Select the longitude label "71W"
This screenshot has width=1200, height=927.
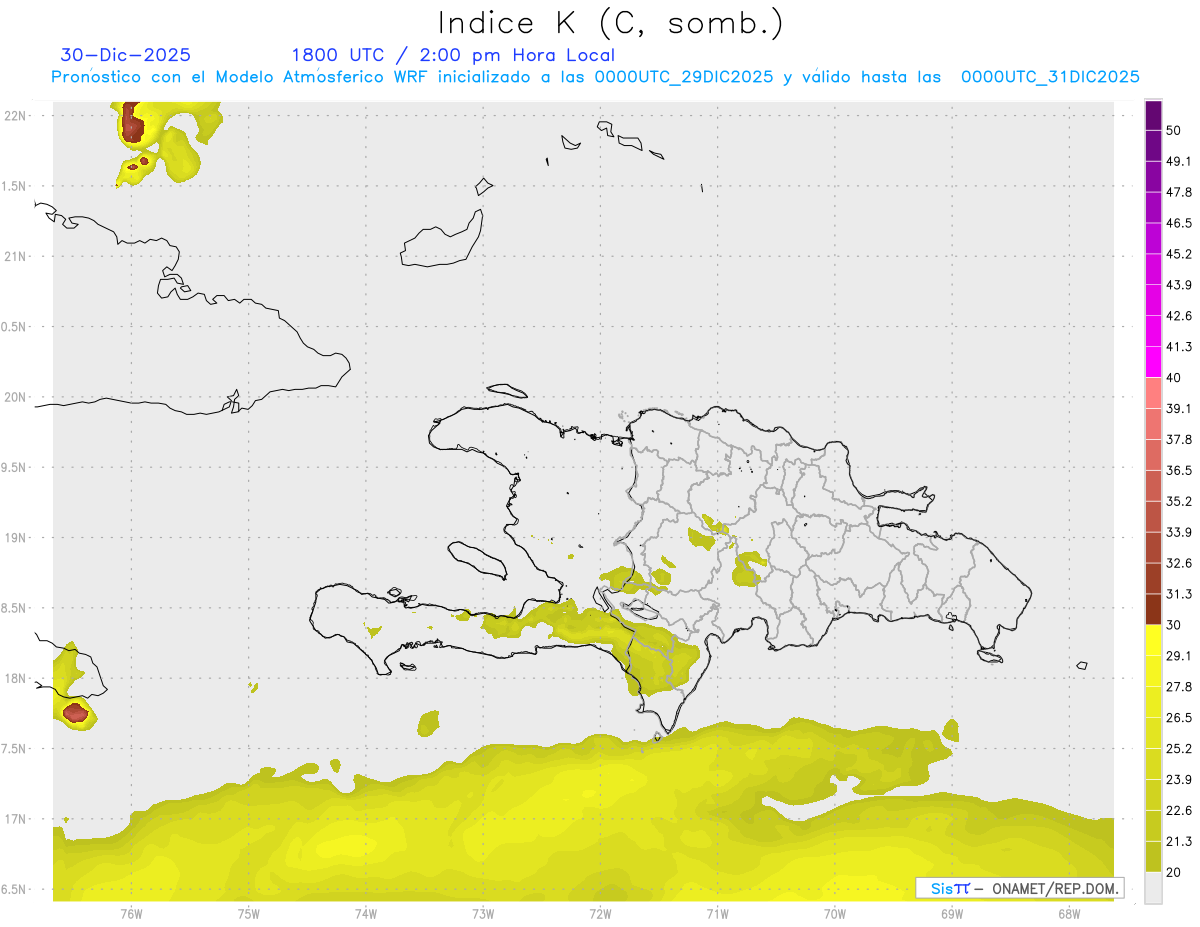coord(717,914)
